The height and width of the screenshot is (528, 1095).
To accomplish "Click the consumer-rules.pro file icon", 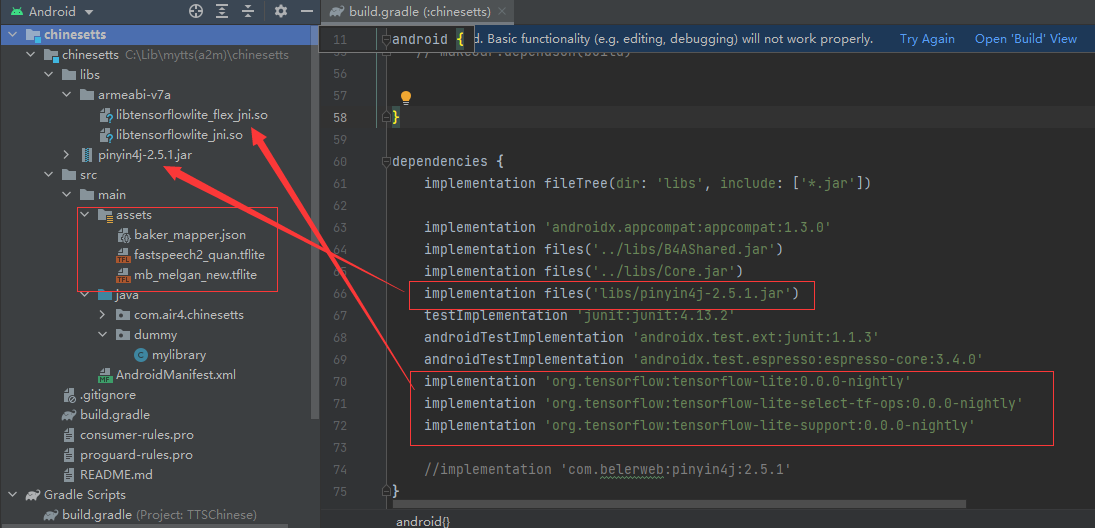I will [x=69, y=434].
